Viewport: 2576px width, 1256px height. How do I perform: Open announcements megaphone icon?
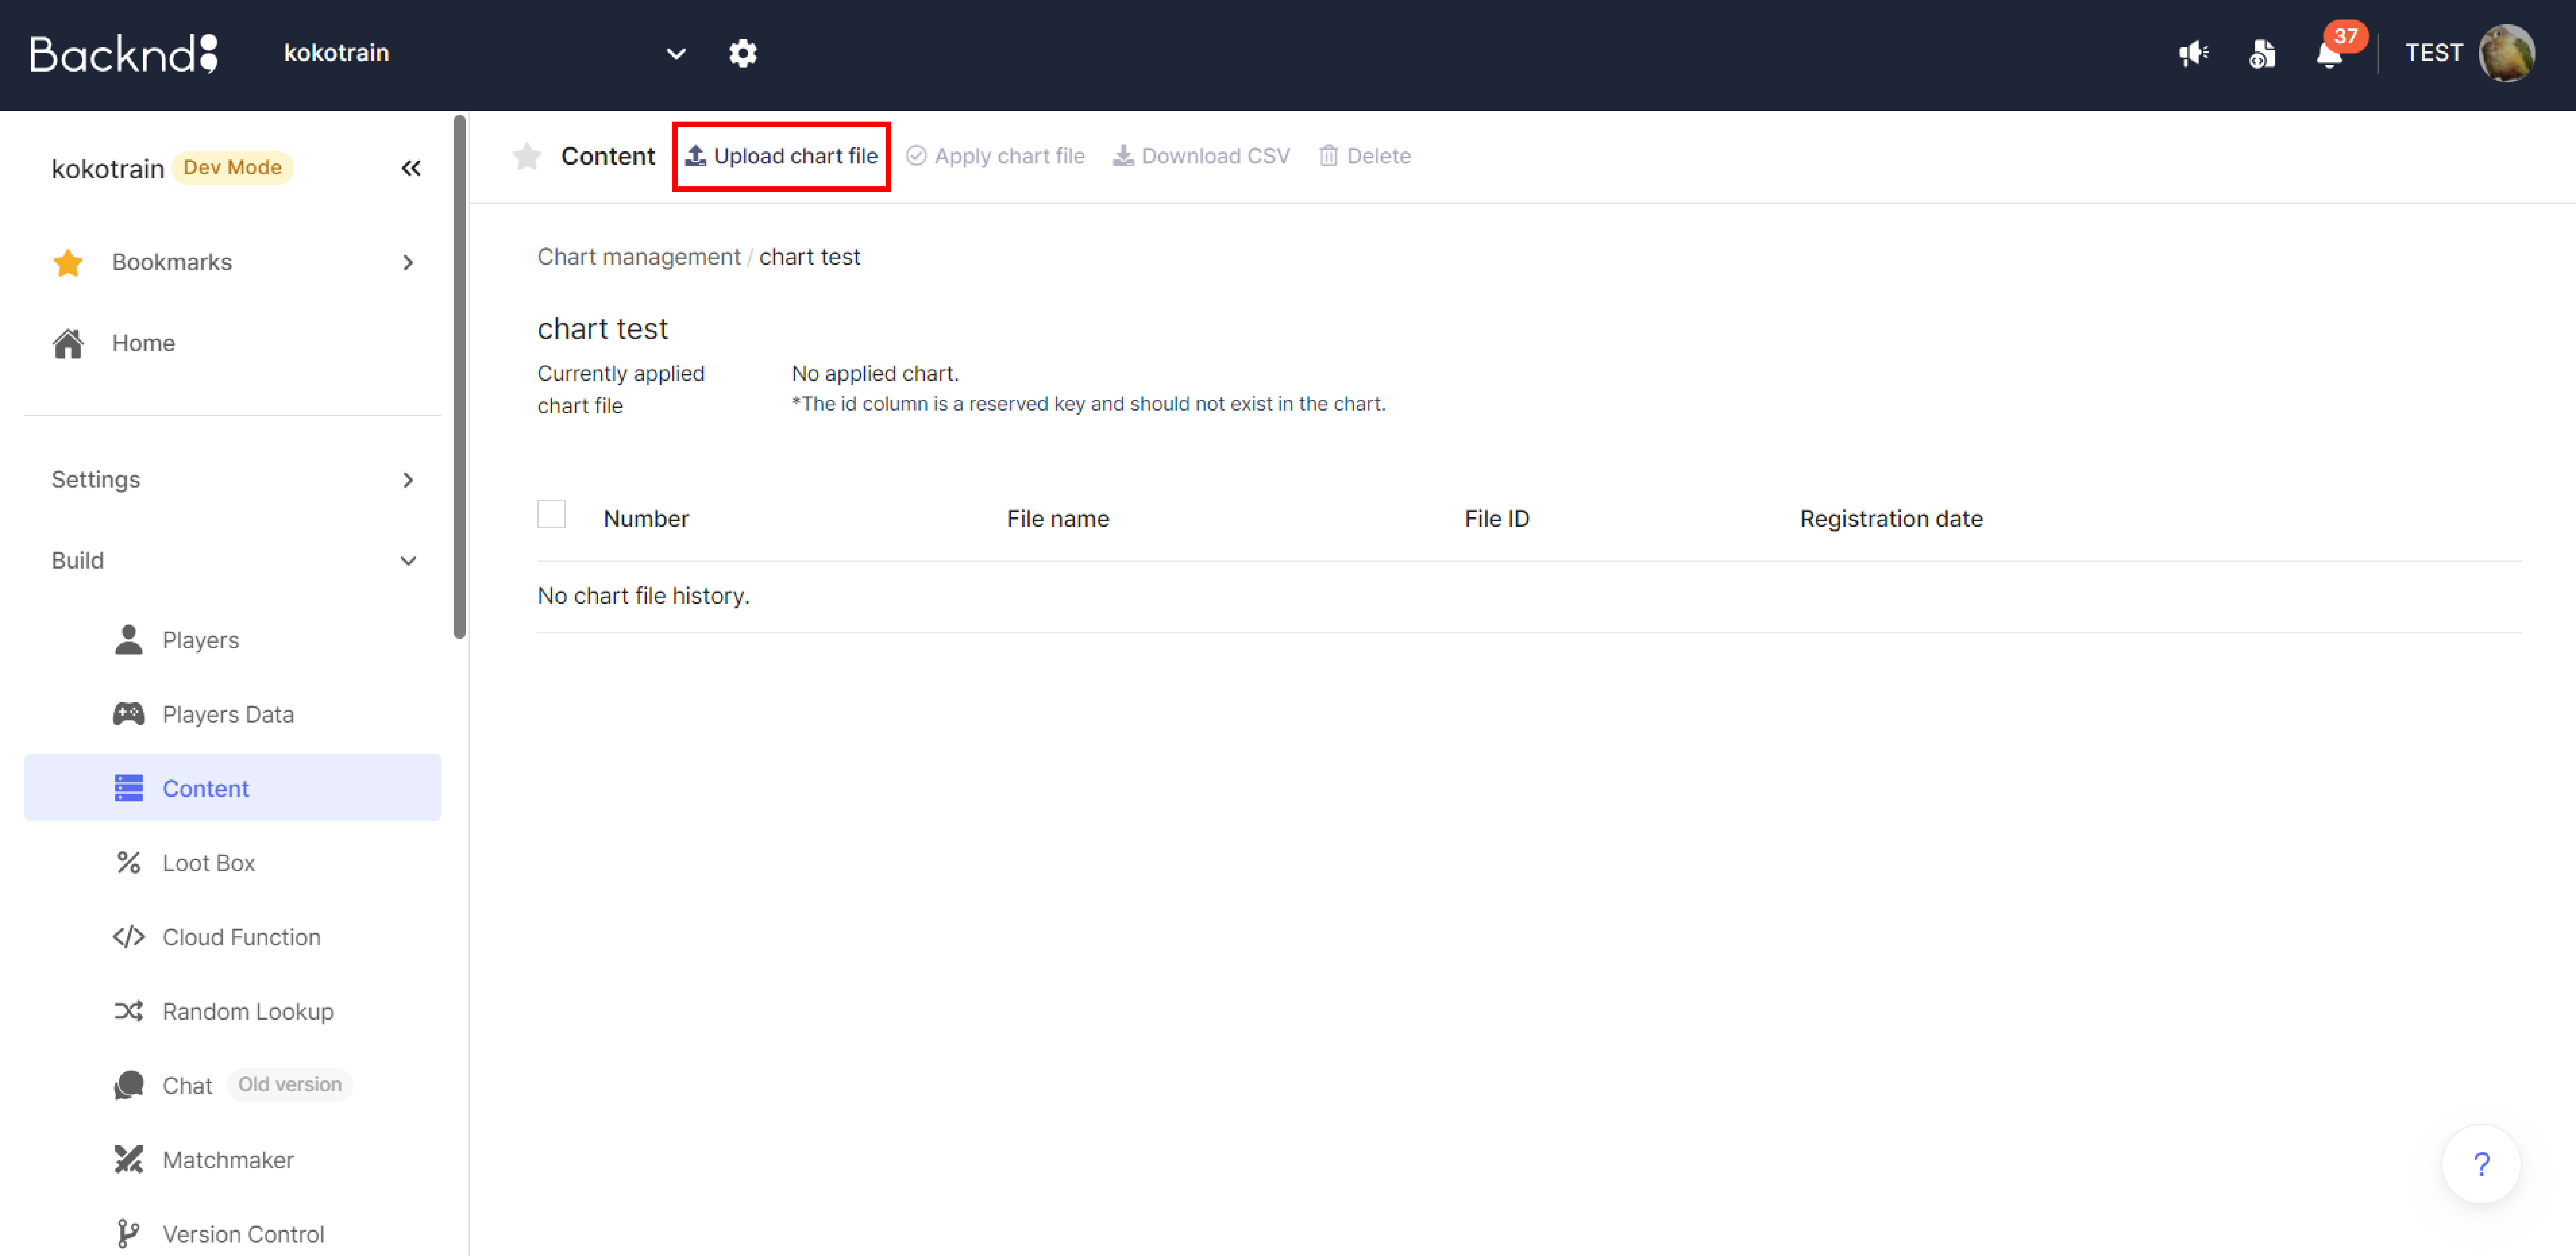(x=2194, y=53)
